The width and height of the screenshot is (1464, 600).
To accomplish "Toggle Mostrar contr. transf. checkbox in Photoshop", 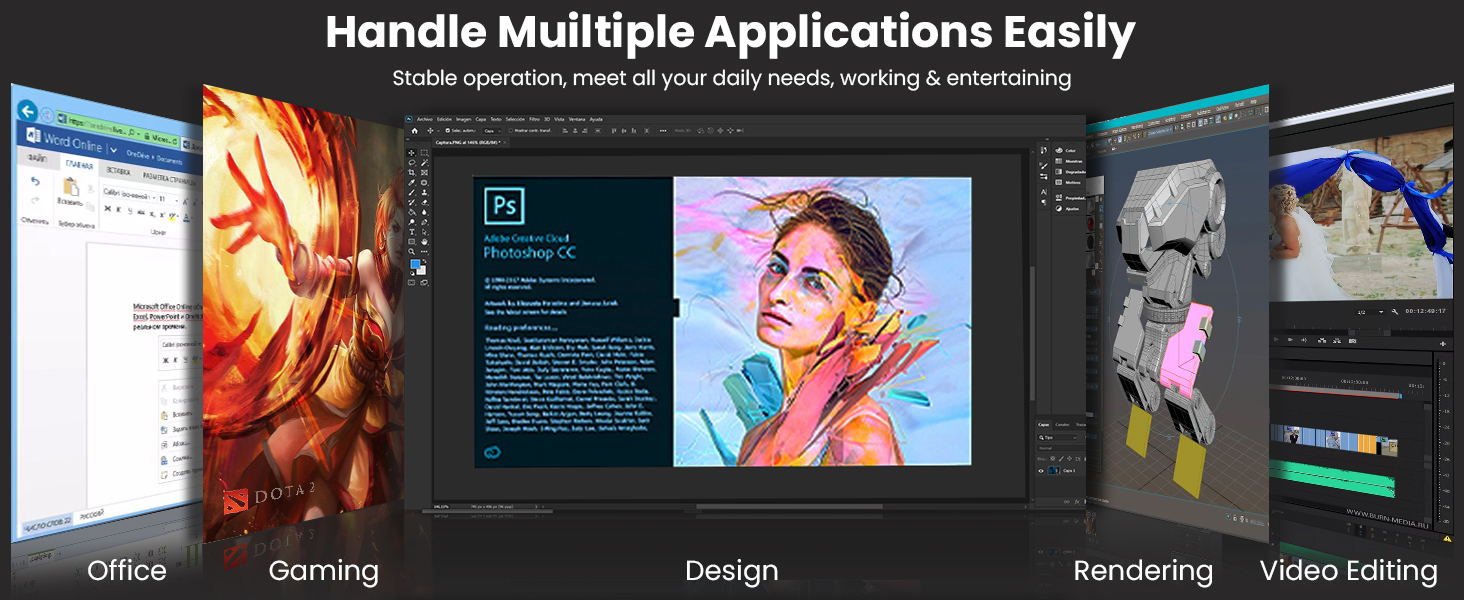I will pos(511,131).
